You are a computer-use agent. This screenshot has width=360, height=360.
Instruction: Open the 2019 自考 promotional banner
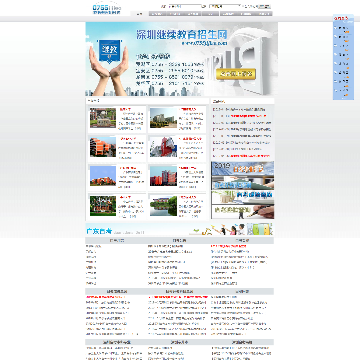(x=243, y=168)
